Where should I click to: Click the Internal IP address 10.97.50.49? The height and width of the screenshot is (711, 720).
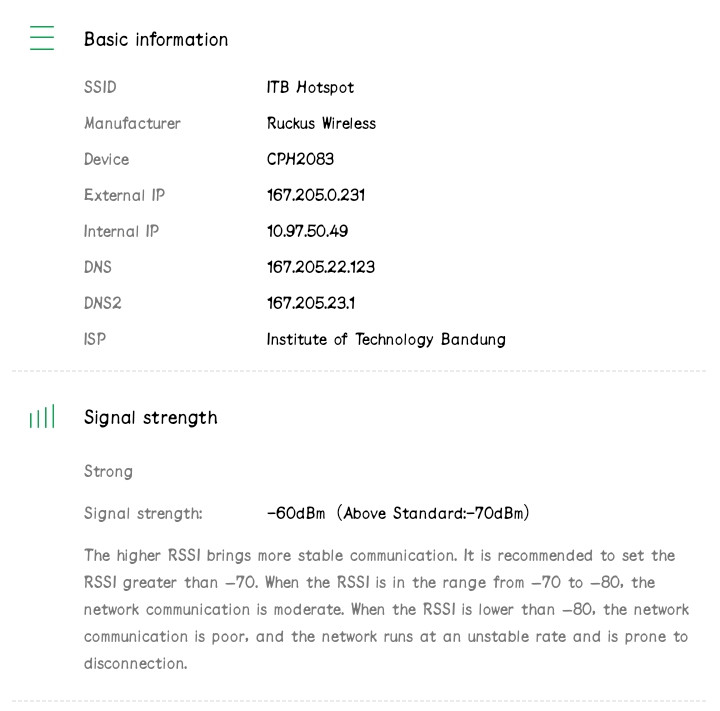click(x=307, y=232)
